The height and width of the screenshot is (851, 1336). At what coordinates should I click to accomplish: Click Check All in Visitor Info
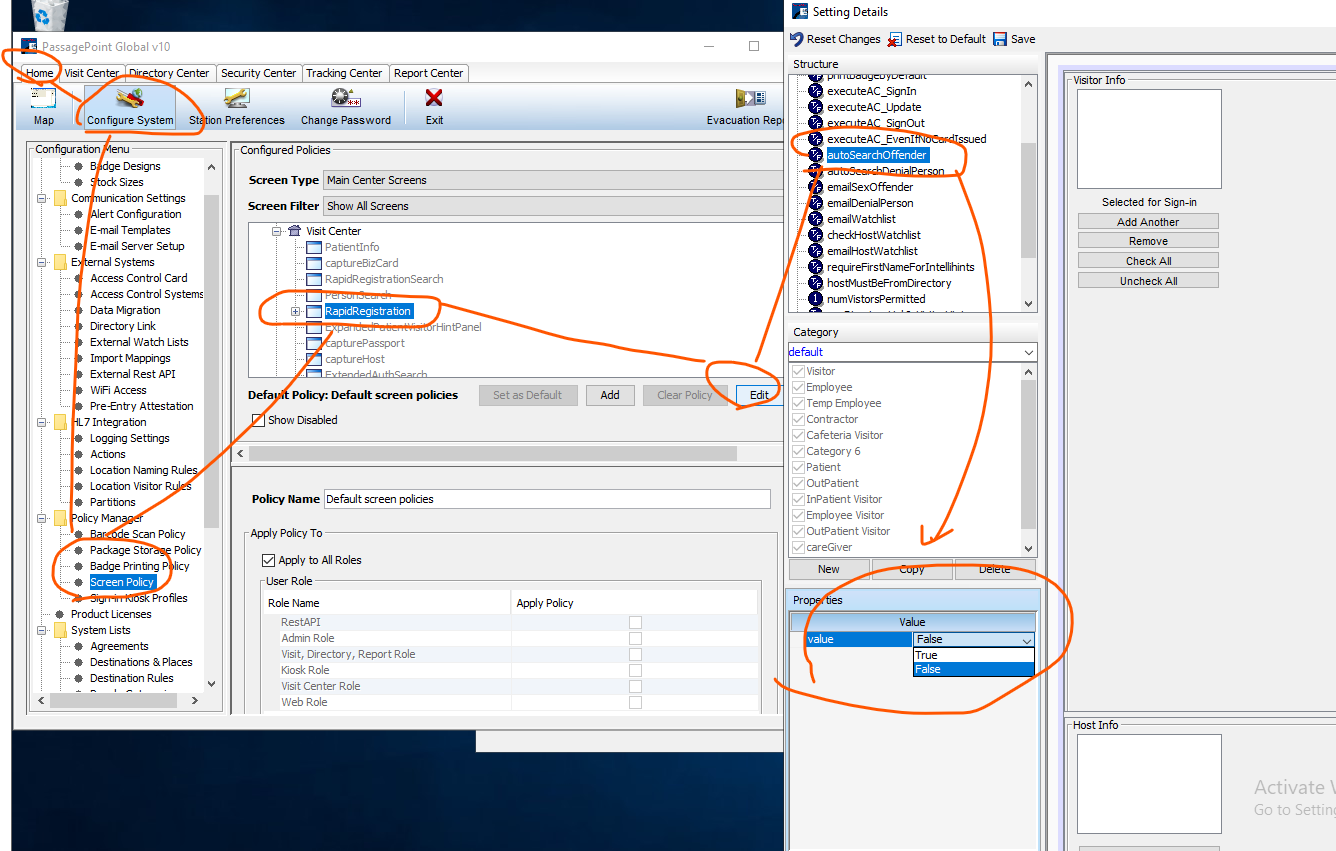[1148, 261]
